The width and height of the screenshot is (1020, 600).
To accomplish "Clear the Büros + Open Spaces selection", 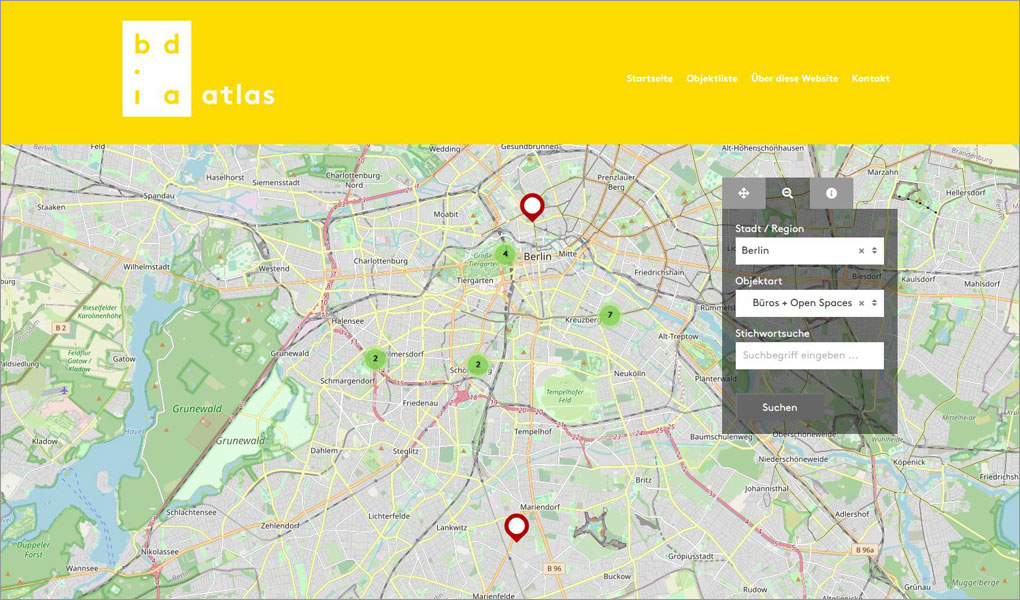I will click(861, 303).
